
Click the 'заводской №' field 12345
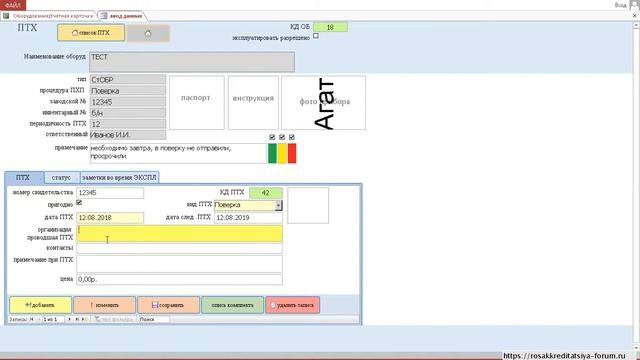tap(128, 102)
